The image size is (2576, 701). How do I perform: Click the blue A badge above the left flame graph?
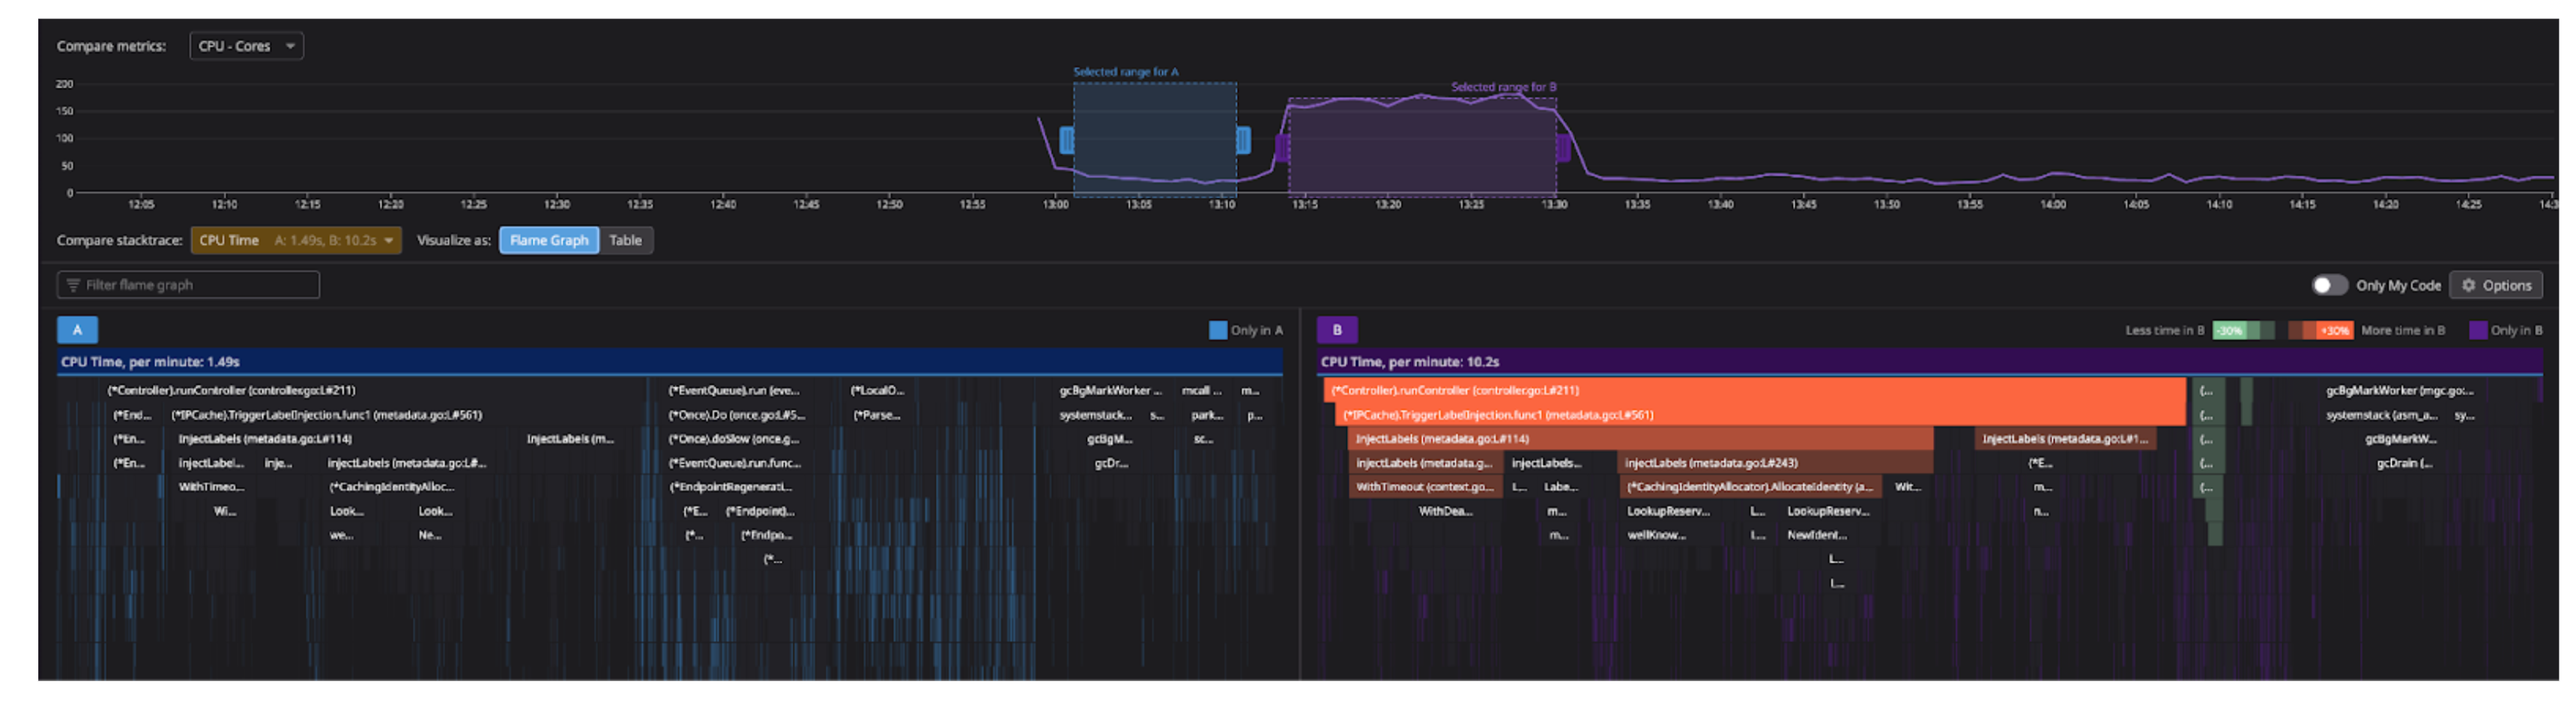(x=77, y=330)
